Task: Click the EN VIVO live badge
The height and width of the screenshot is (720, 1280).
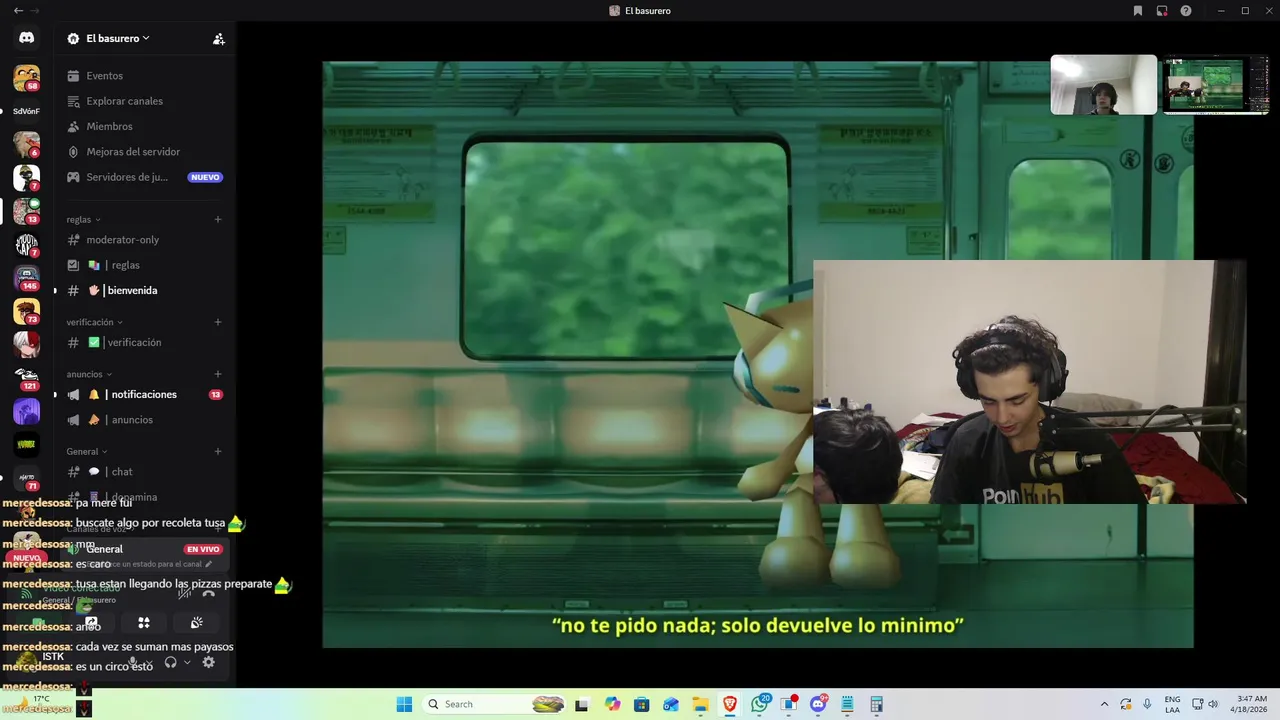Action: tap(203, 549)
